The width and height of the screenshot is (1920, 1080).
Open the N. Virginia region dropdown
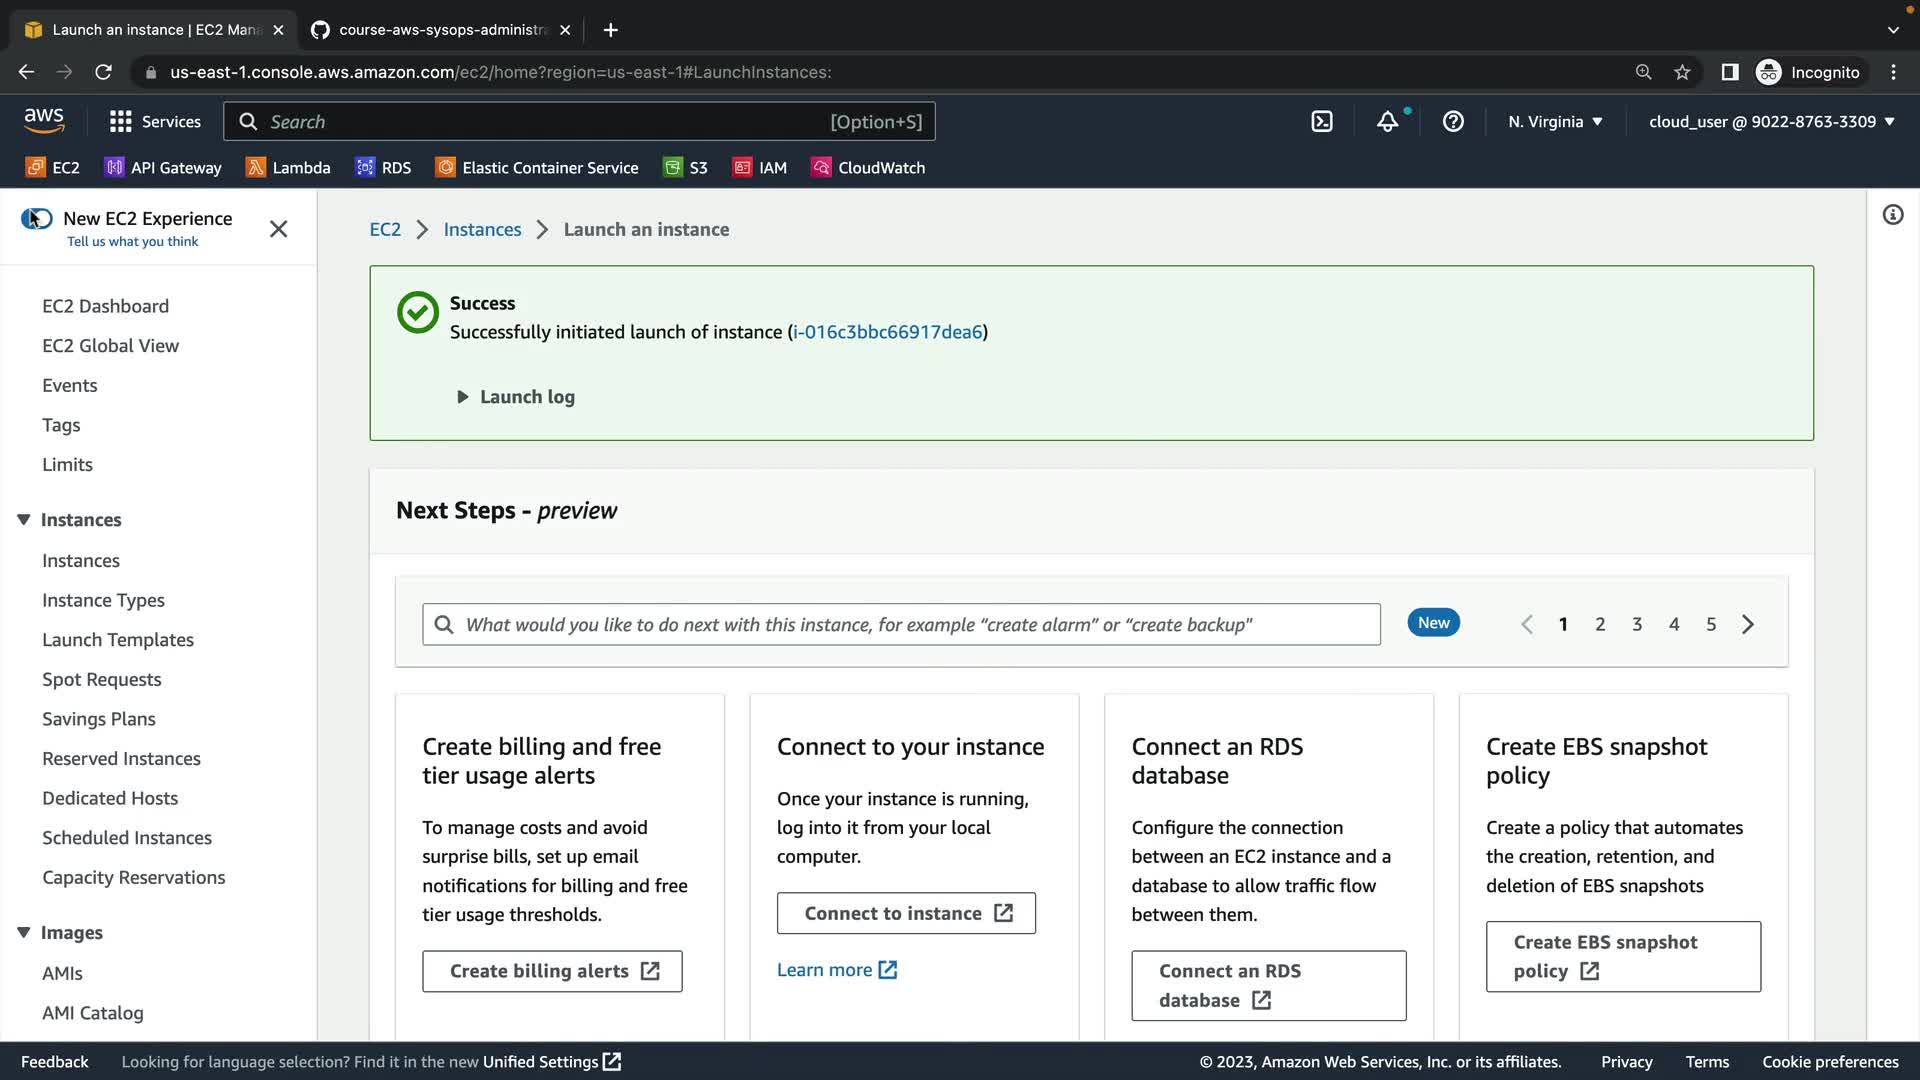click(1555, 122)
